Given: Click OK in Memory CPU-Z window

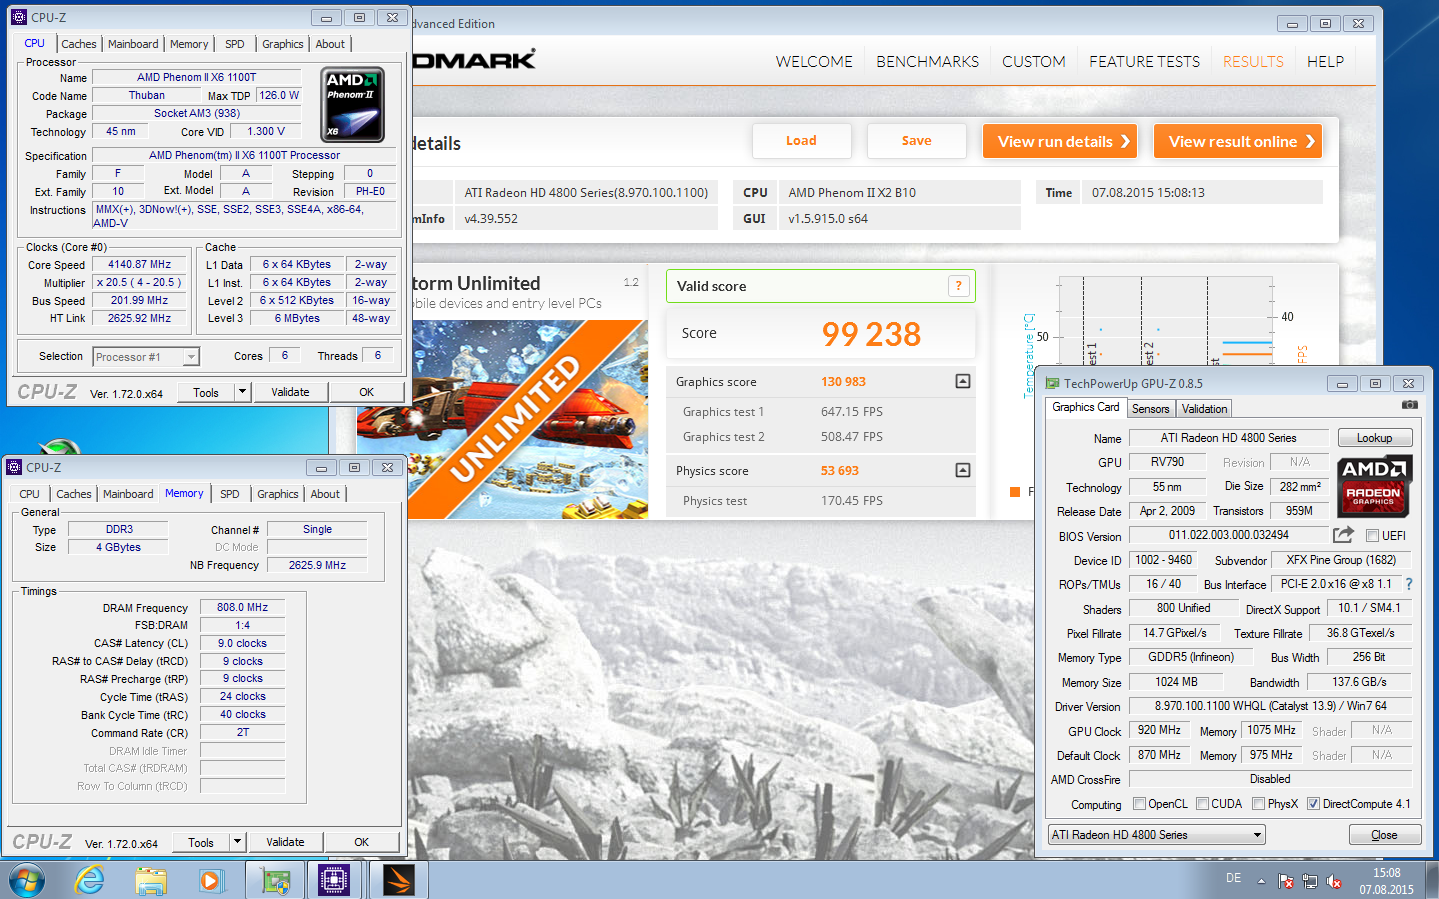Looking at the screenshot, I should coord(362,842).
